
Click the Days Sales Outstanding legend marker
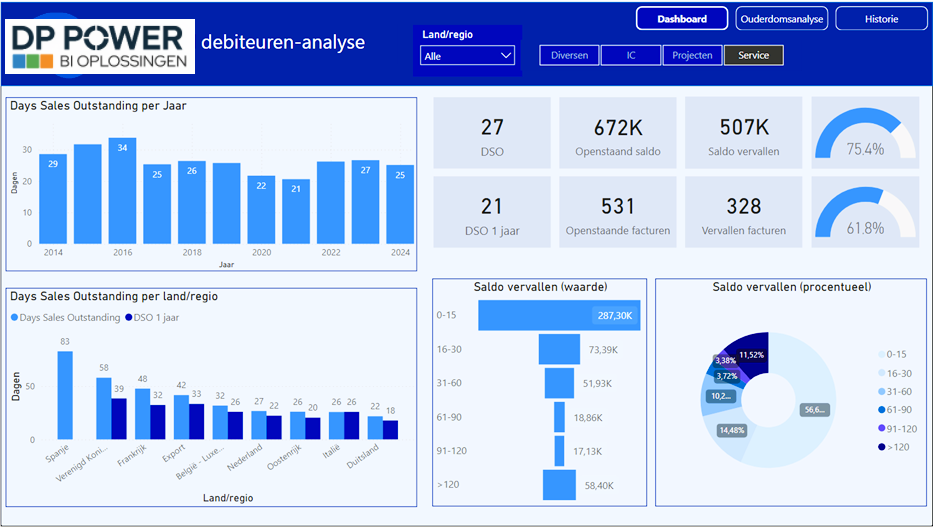[x=14, y=318]
